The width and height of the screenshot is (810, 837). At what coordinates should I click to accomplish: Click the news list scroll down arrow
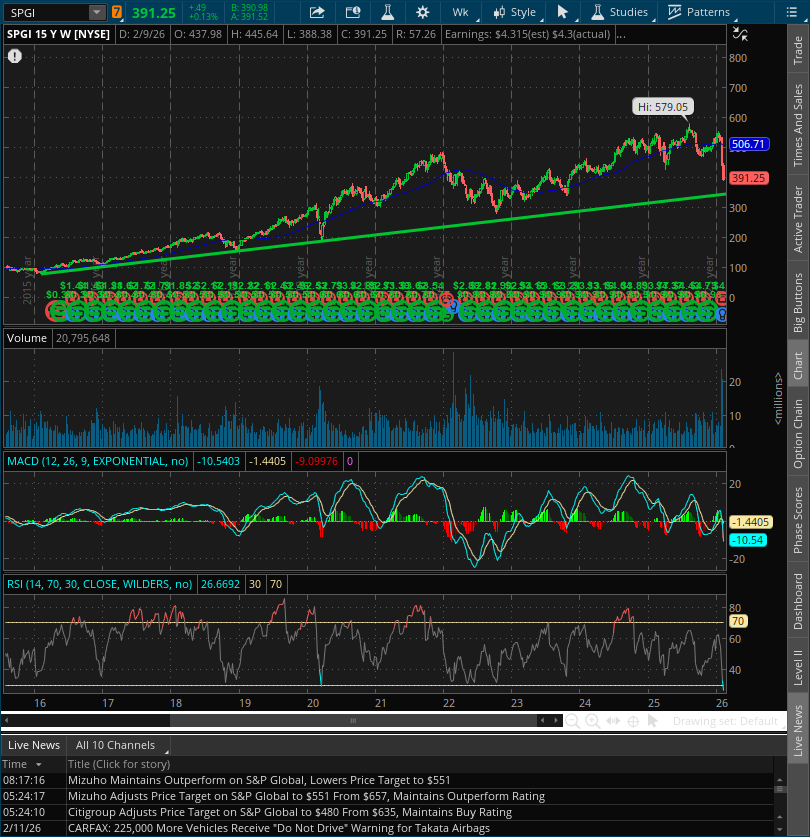click(780, 830)
